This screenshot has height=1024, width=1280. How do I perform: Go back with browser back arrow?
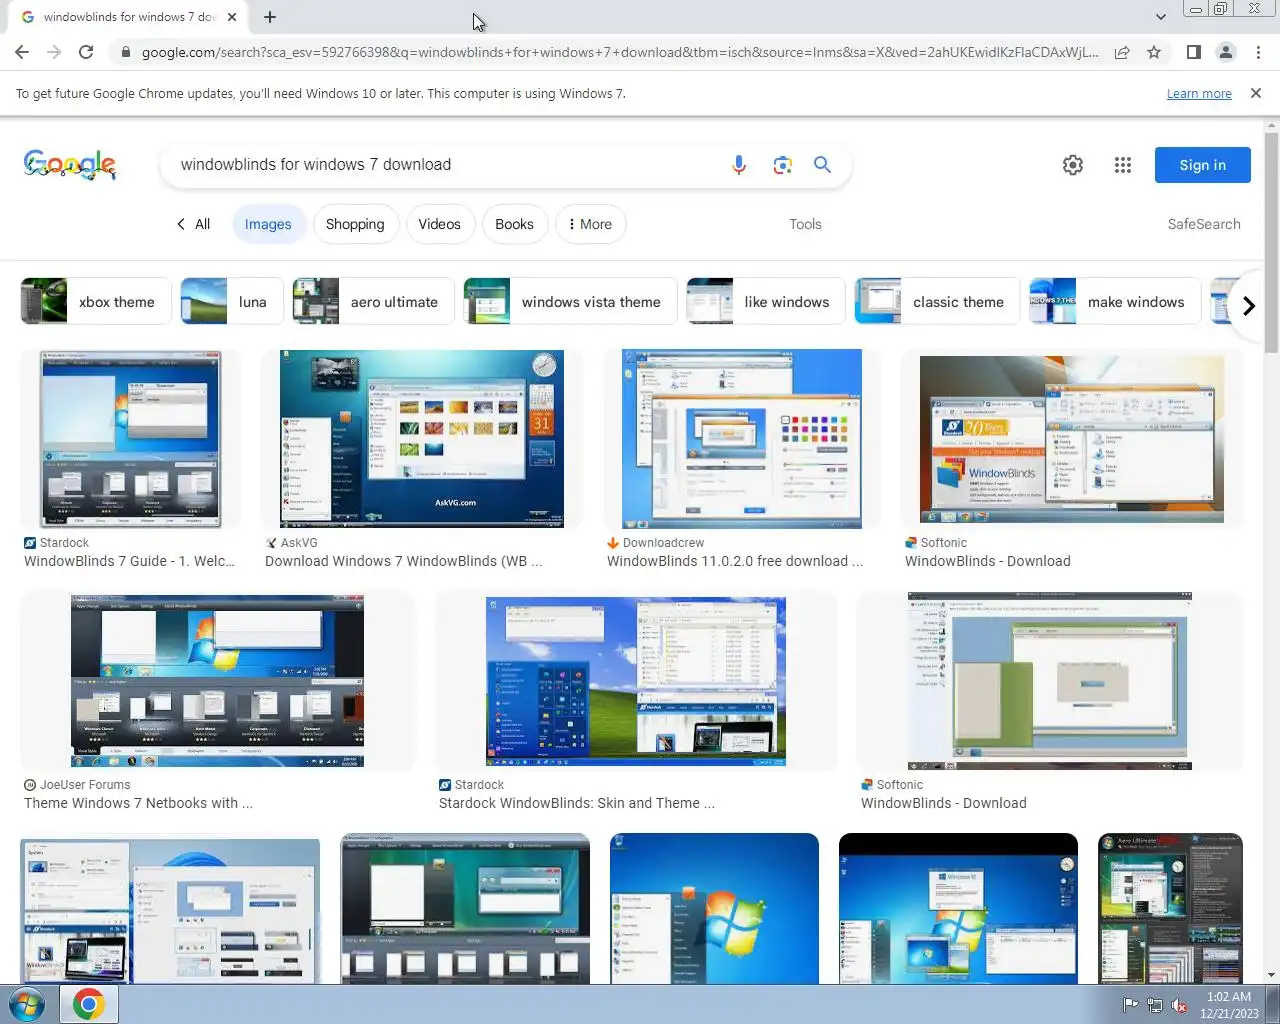22,52
